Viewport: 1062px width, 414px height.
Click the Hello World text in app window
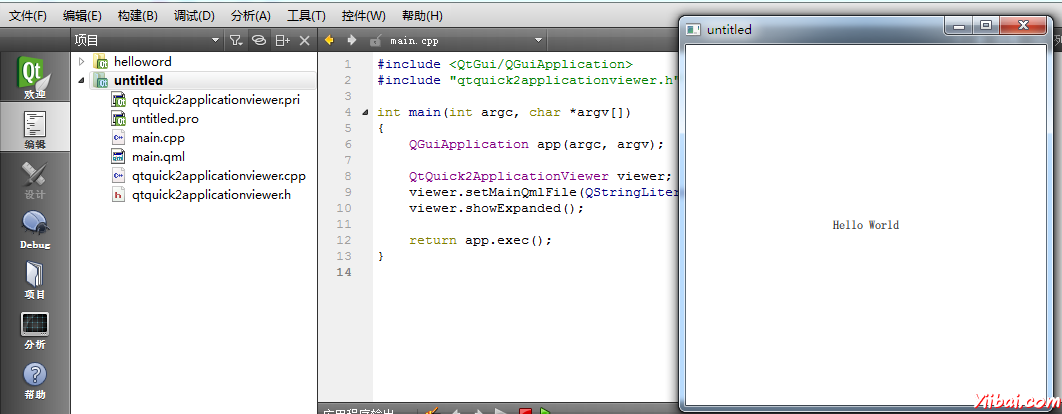(865, 225)
